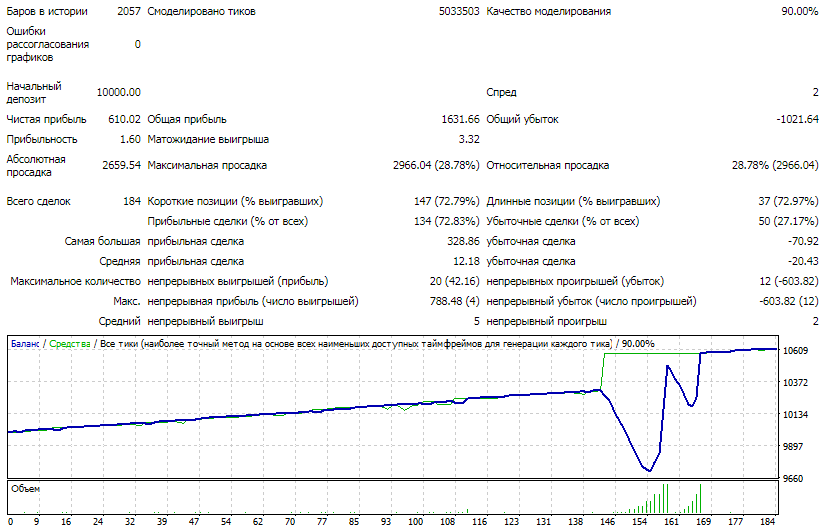Image resolution: width=835 pixels, height=528 pixels.
Task: Click the blue "Баланс" chart legend label
Action: [x=25, y=344]
